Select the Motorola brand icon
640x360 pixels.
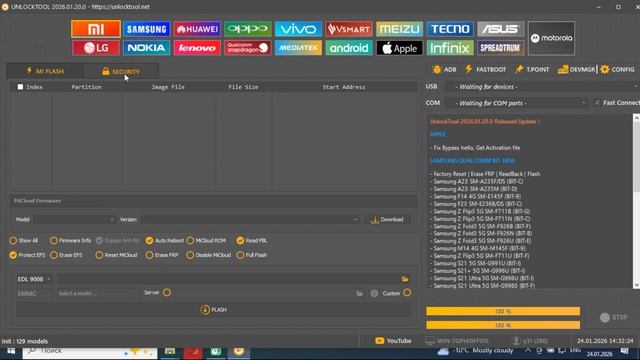tap(551, 38)
